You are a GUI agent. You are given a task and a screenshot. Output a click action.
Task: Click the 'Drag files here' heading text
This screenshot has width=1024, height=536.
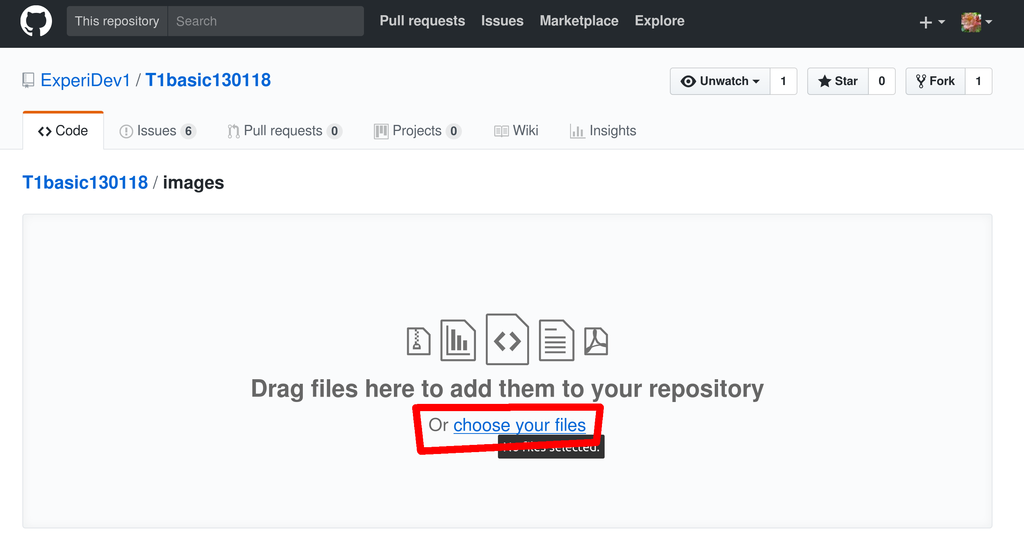[x=507, y=388]
